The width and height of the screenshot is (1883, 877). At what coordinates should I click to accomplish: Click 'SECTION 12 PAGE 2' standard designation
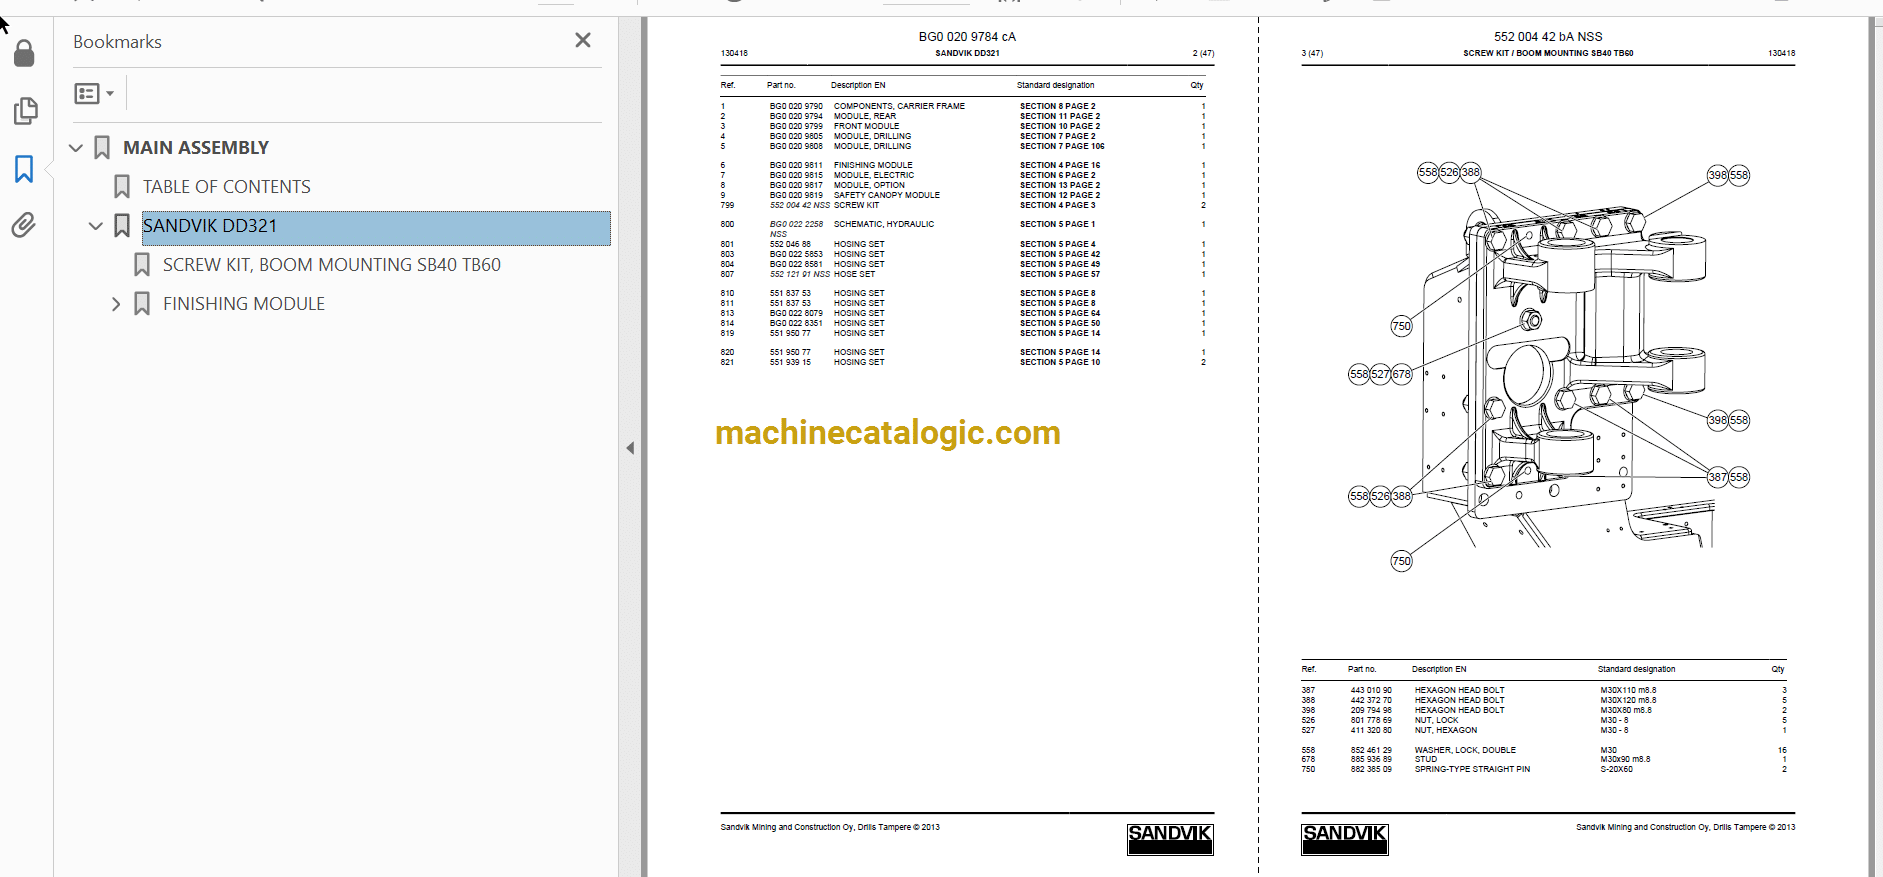tap(1059, 195)
